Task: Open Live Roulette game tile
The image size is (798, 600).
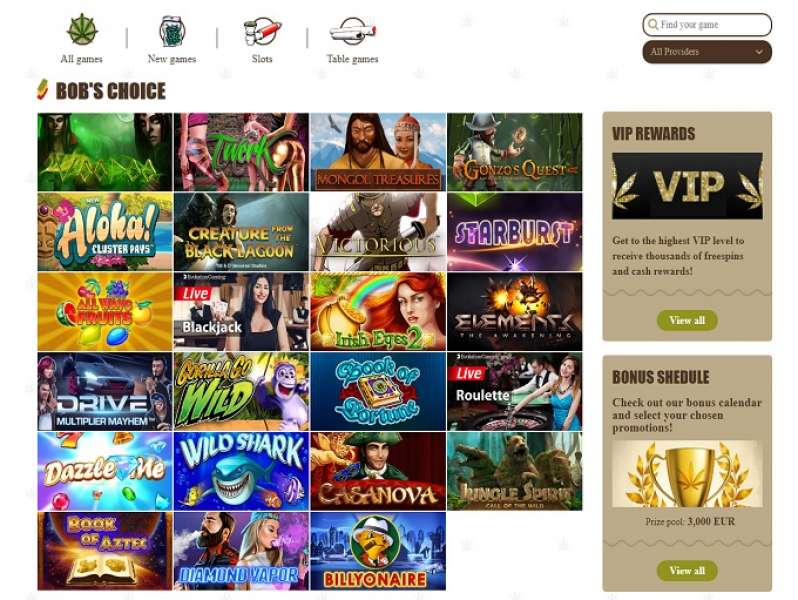Action: 515,391
